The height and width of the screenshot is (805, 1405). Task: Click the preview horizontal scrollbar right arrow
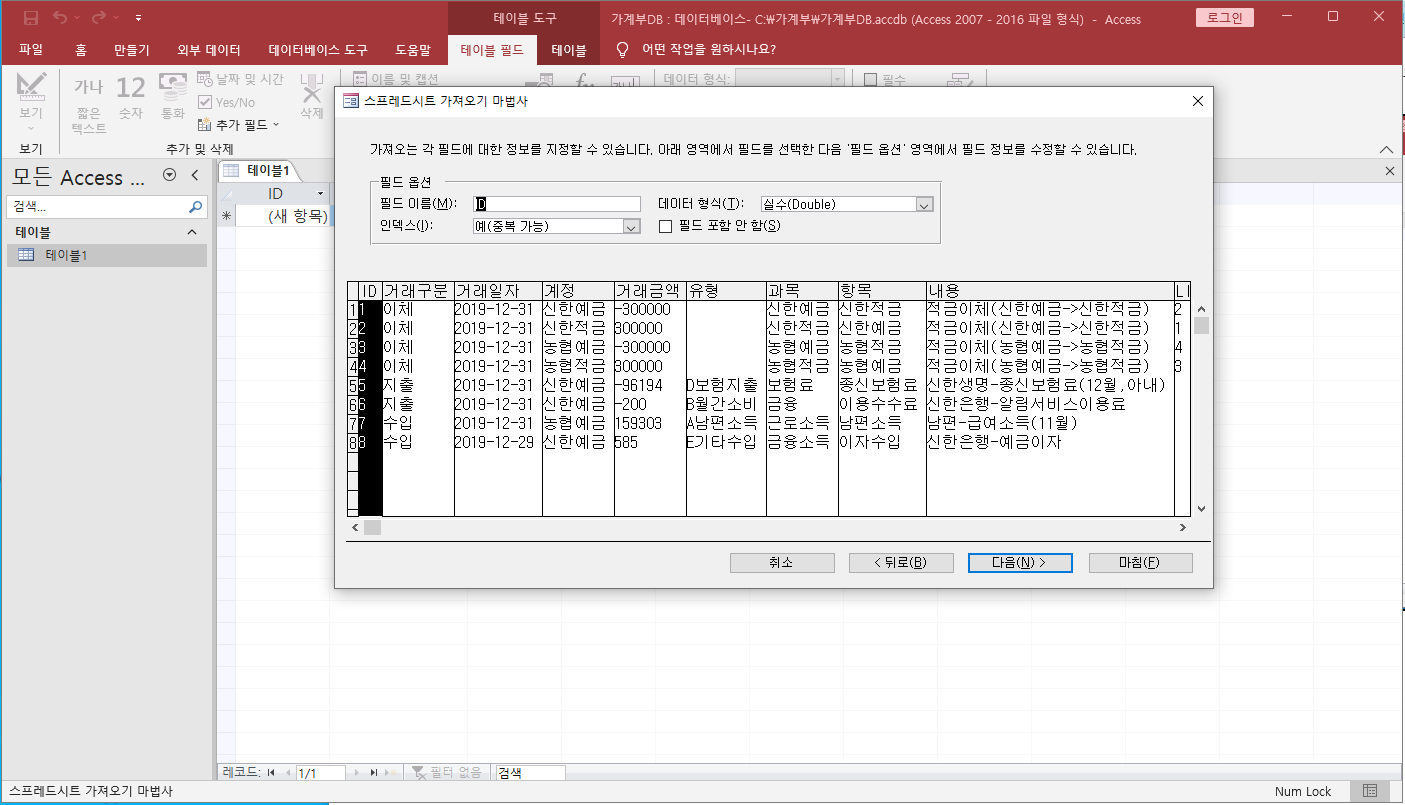tap(1182, 527)
